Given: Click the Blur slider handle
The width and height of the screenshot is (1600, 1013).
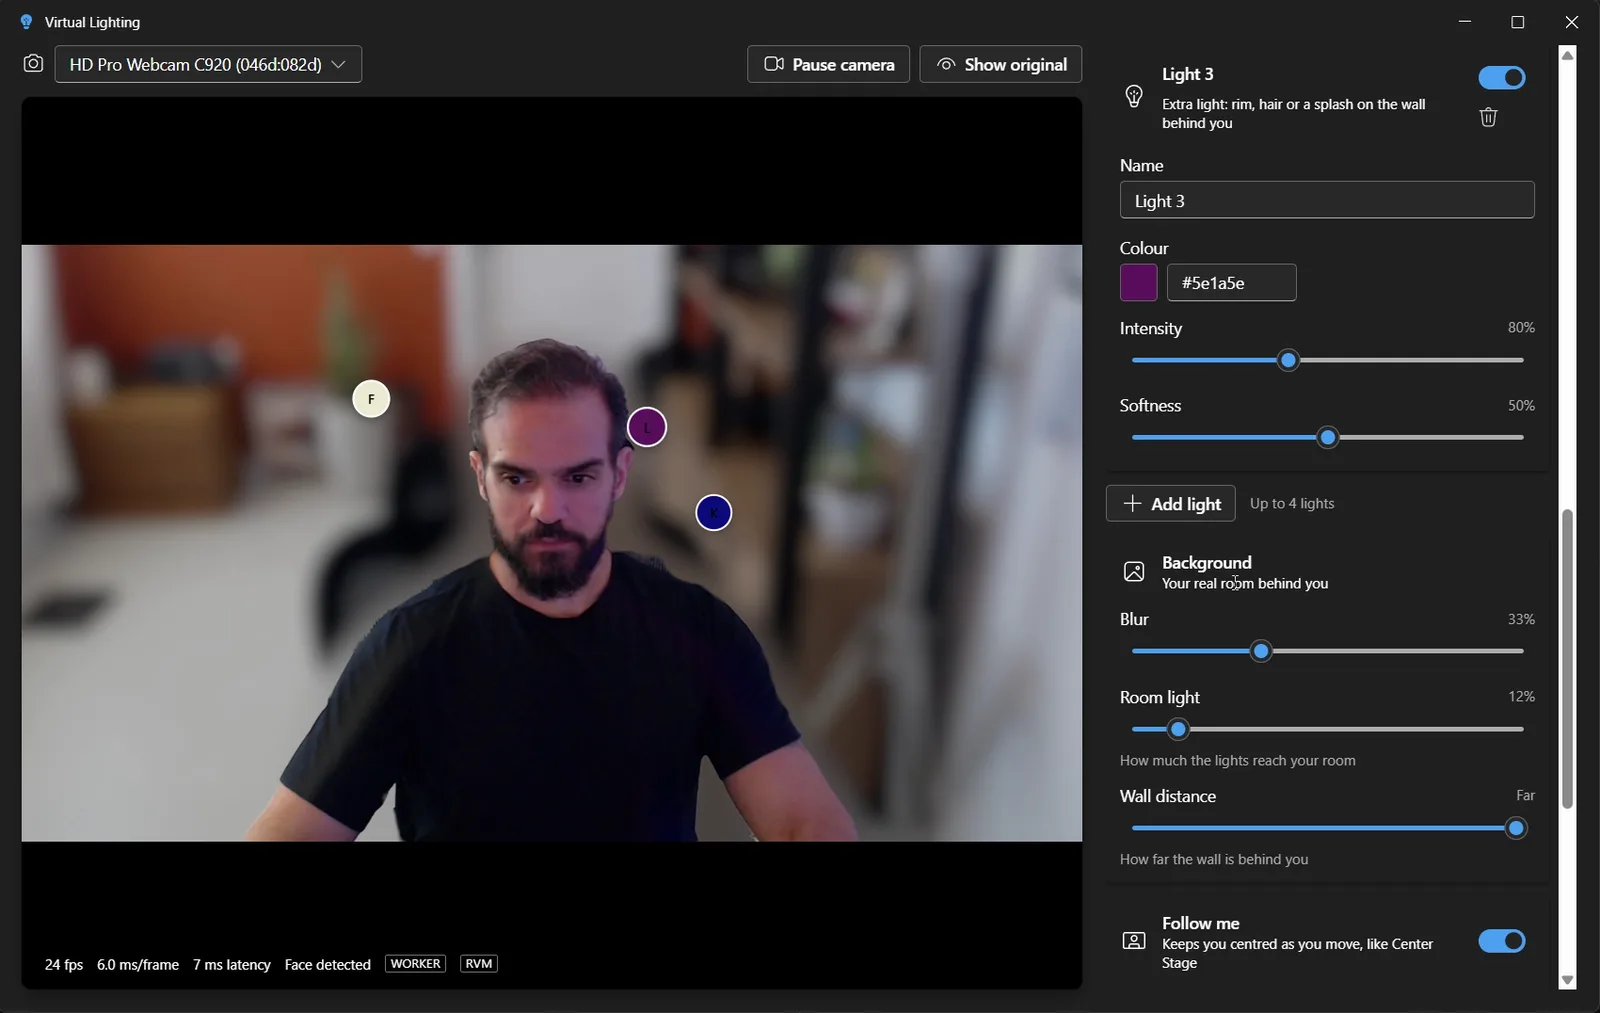Looking at the screenshot, I should (x=1261, y=652).
